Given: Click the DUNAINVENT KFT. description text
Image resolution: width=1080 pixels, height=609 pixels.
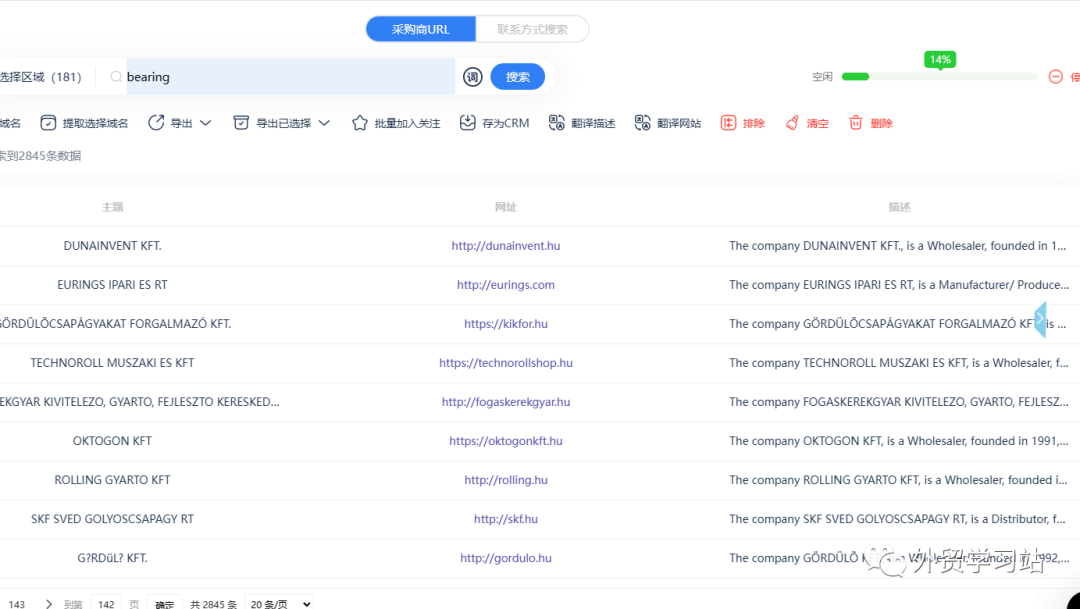Looking at the screenshot, I should click(898, 246).
